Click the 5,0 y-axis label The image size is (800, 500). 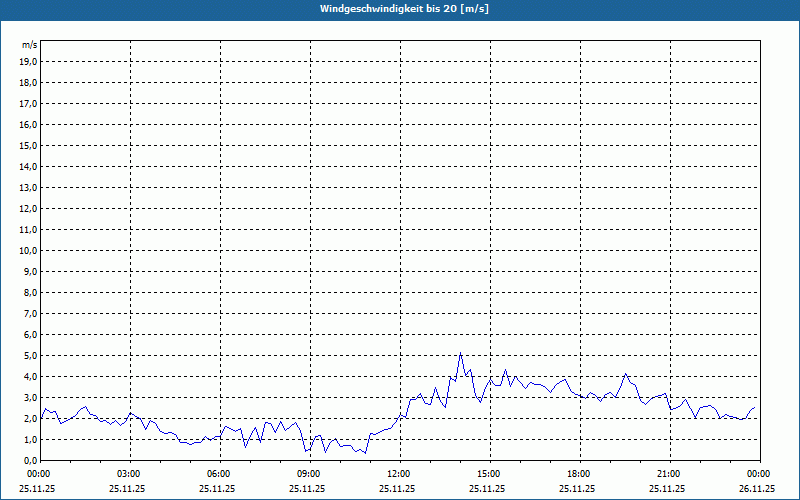click(x=30, y=355)
